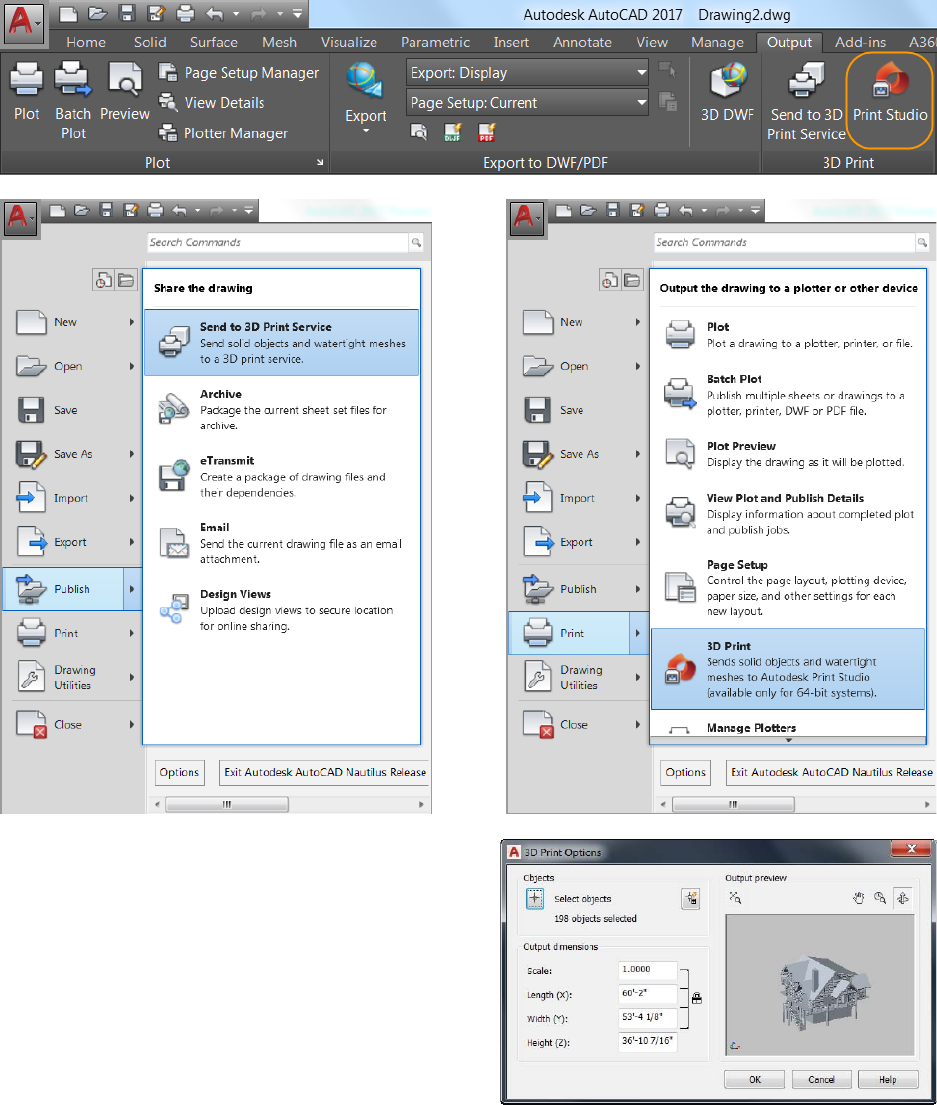The image size is (937, 1105).
Task: Open Batch Plot from the ribbon
Action: (x=73, y=101)
